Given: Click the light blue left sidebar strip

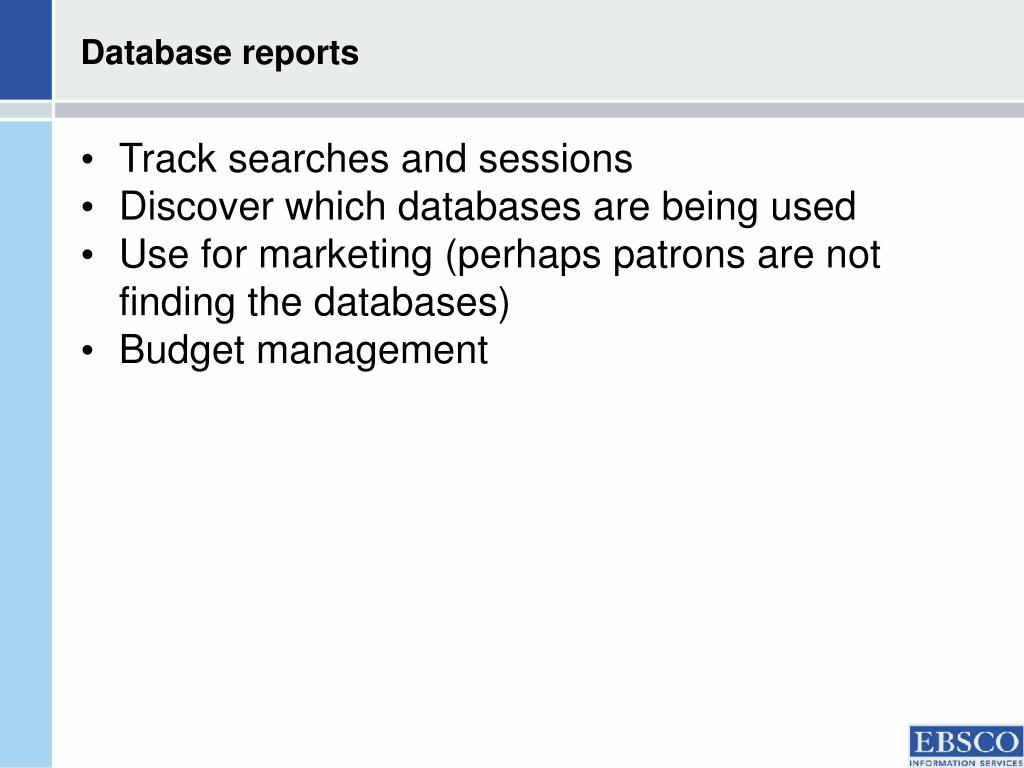Looking at the screenshot, I should pyautogui.click(x=25, y=444).
